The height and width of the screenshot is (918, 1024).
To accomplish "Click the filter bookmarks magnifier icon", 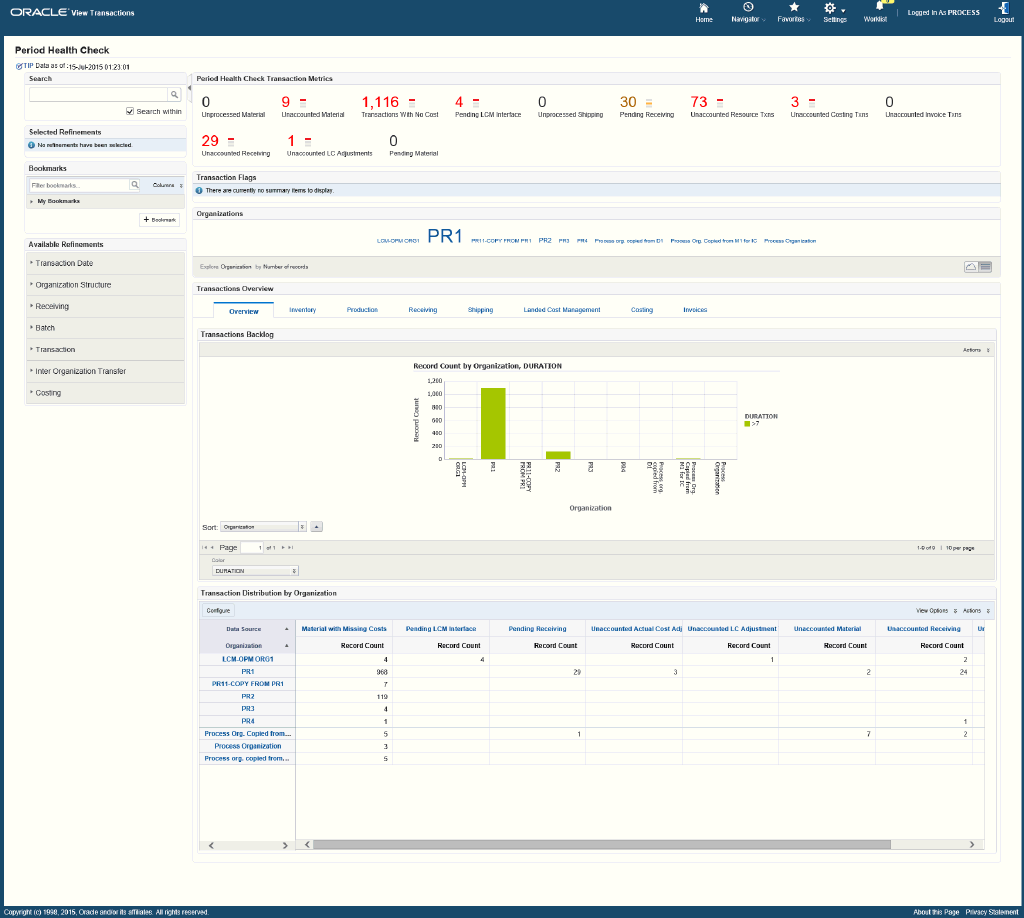I will 135,185.
